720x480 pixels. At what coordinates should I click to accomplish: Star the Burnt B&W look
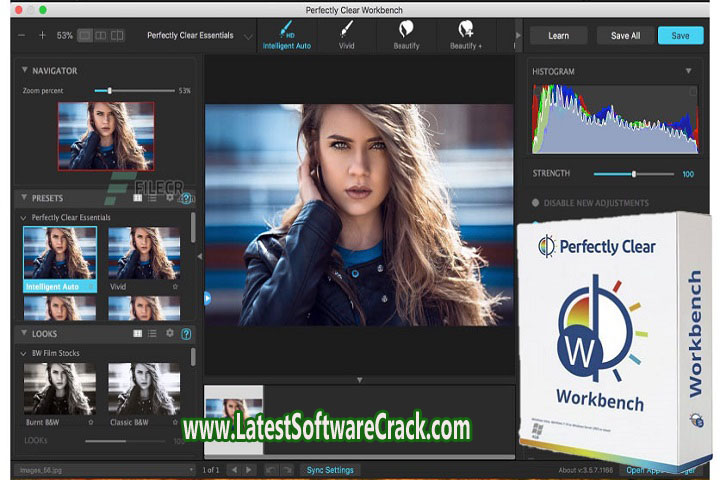92,422
